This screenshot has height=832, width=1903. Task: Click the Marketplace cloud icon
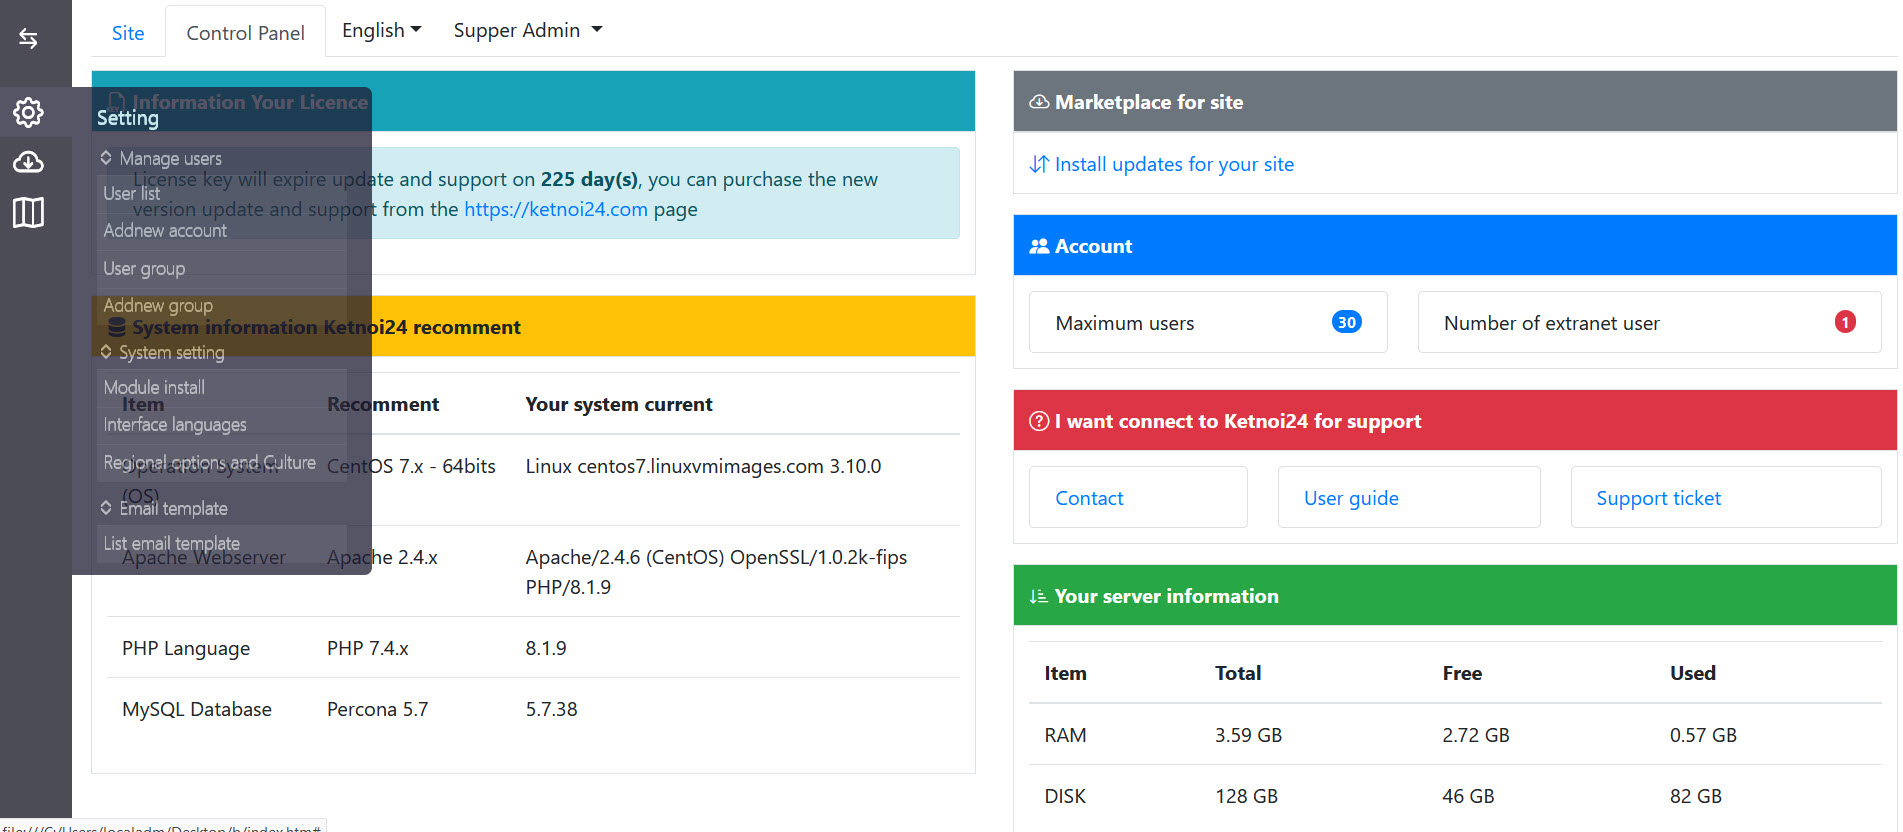1039,102
